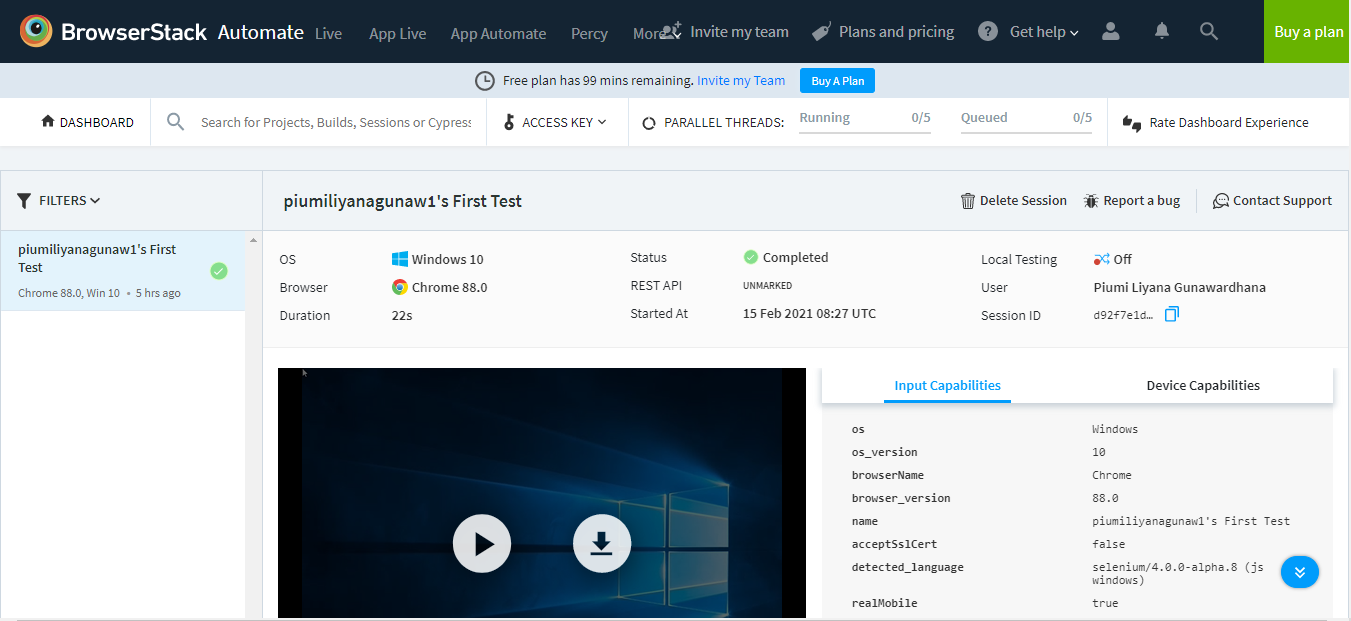Go to Dashboard

(87, 122)
